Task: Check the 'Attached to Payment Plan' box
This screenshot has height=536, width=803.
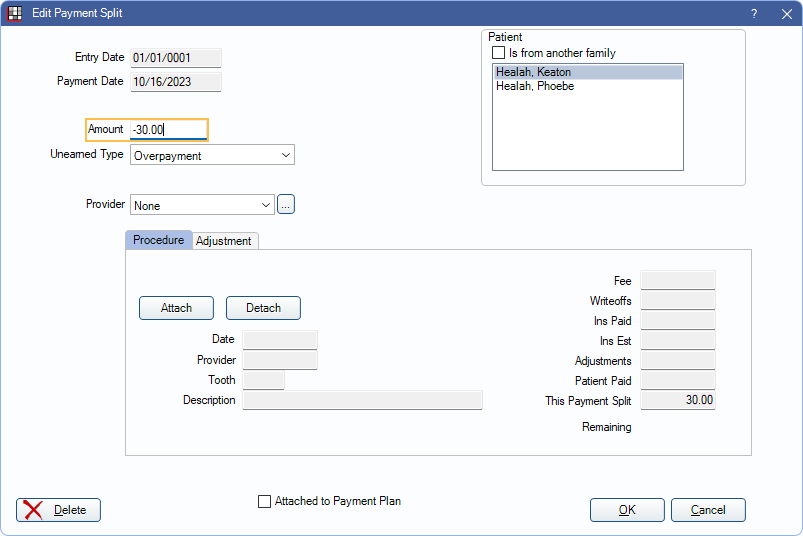Action: coord(264,501)
